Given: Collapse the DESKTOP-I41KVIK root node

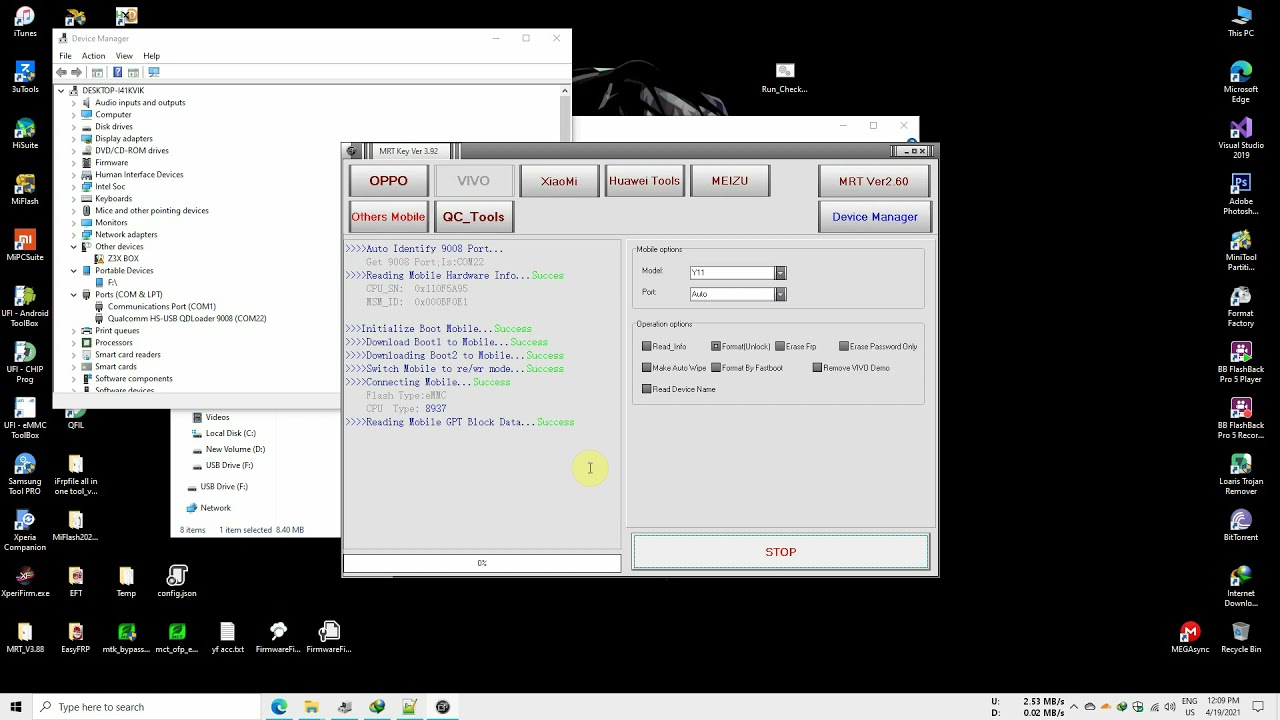Looking at the screenshot, I should tap(61, 91).
